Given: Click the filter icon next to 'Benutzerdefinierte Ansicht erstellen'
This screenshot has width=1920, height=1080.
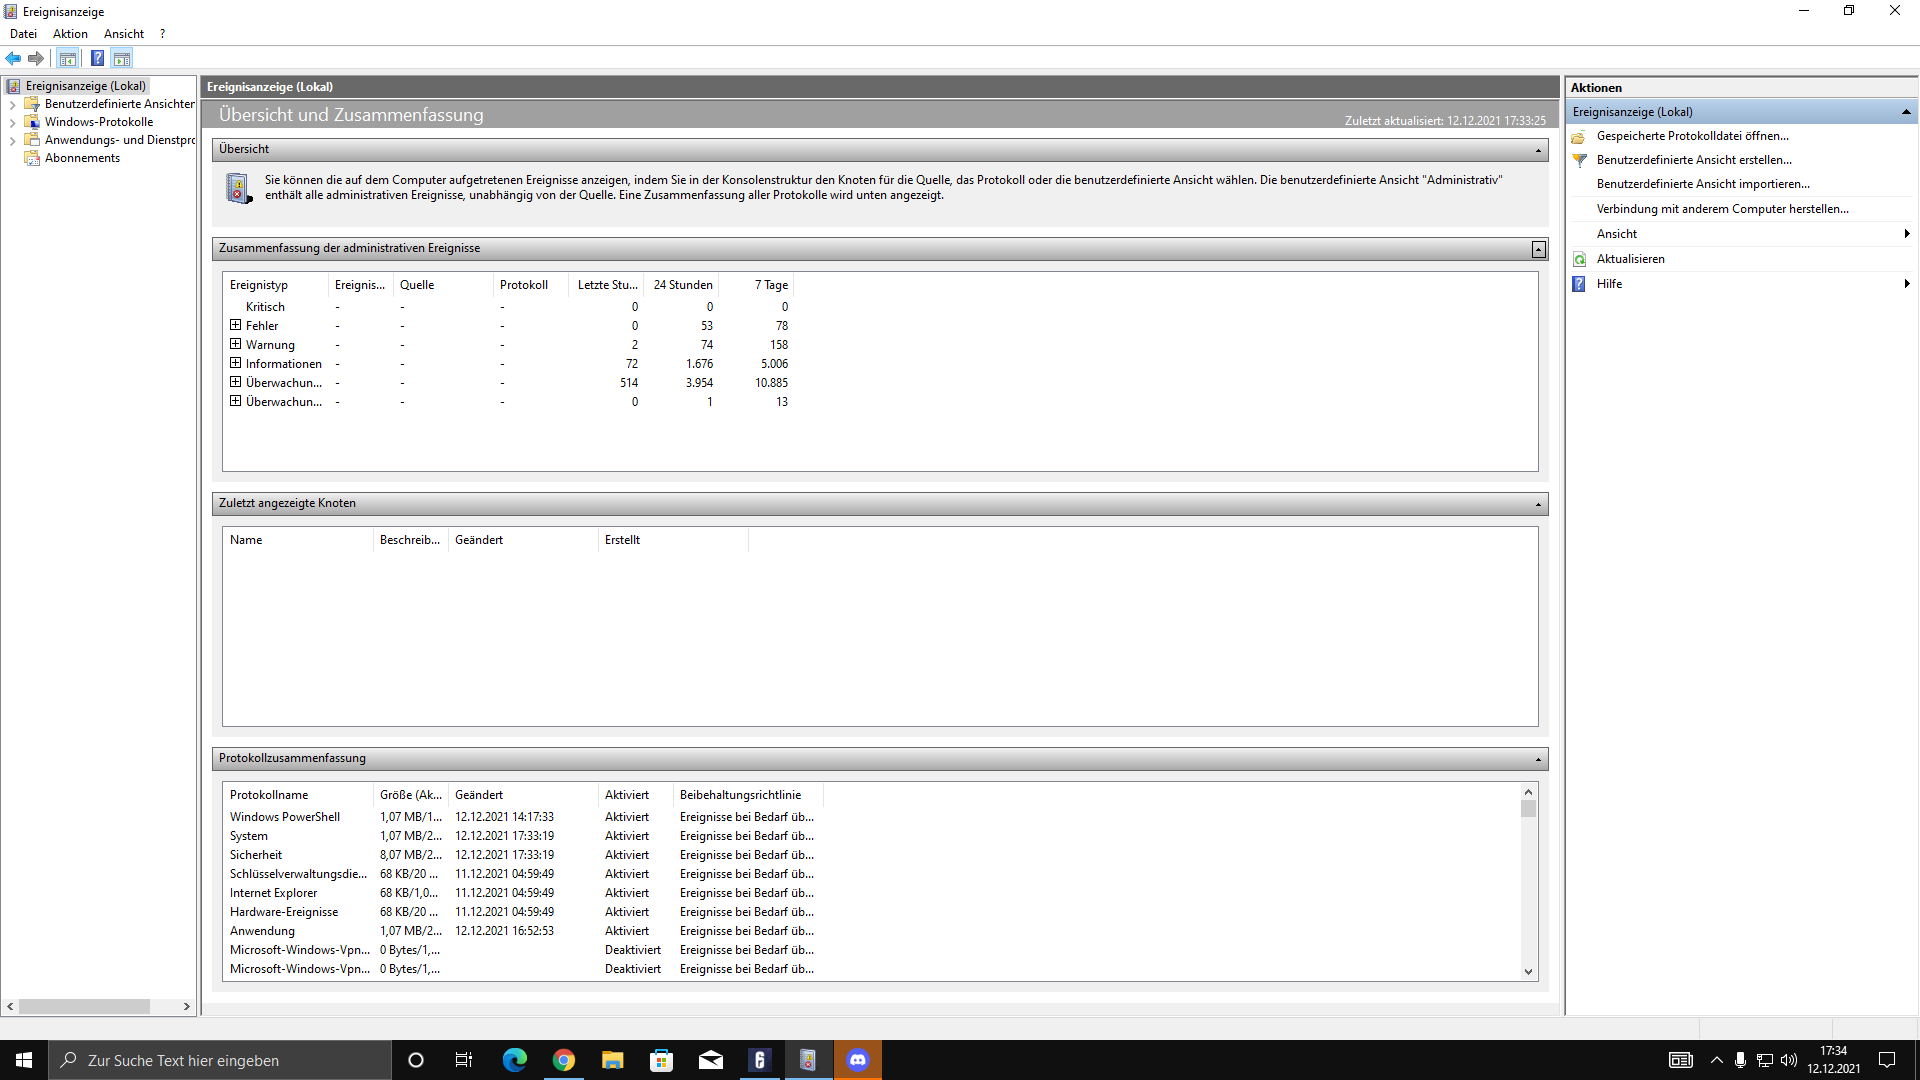Looking at the screenshot, I should 1580,160.
